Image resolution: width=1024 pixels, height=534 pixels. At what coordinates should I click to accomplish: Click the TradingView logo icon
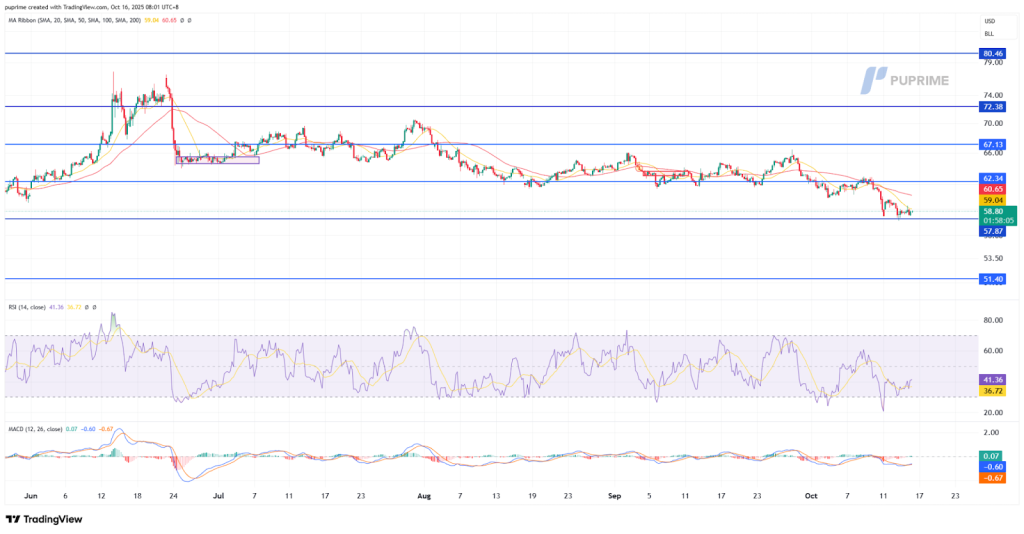coord(11,519)
